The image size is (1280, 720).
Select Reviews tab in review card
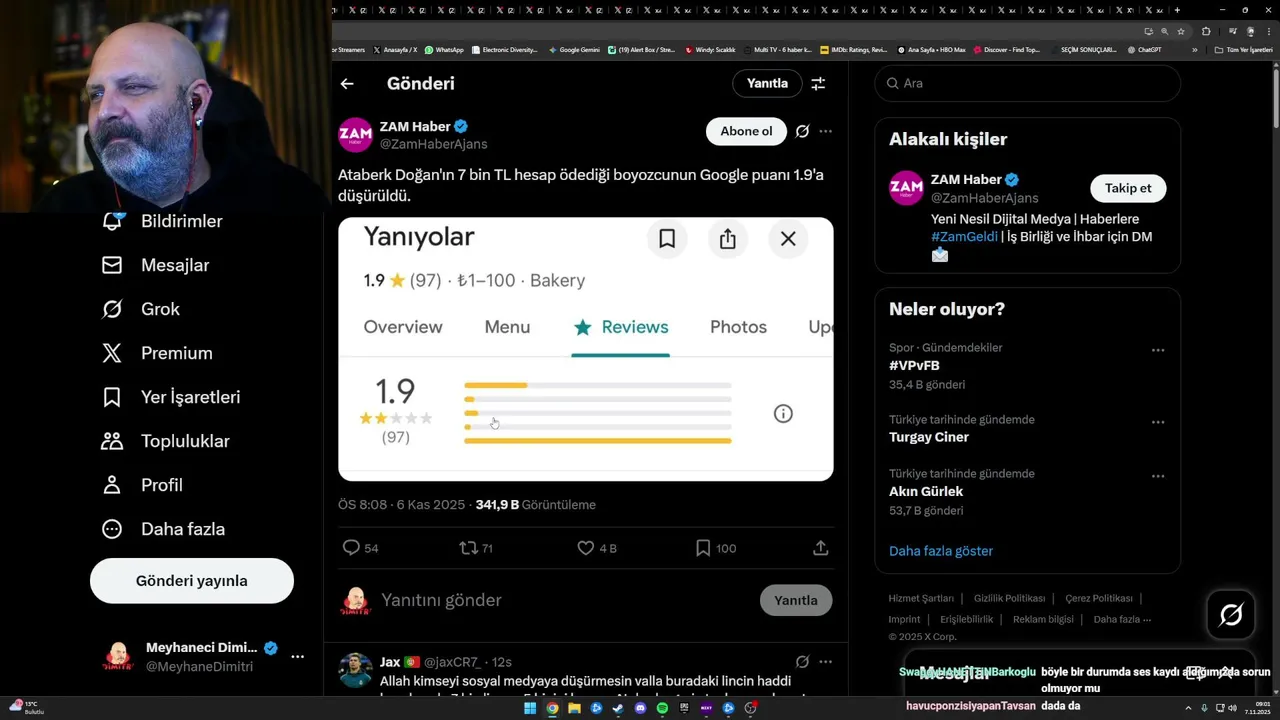click(x=621, y=327)
